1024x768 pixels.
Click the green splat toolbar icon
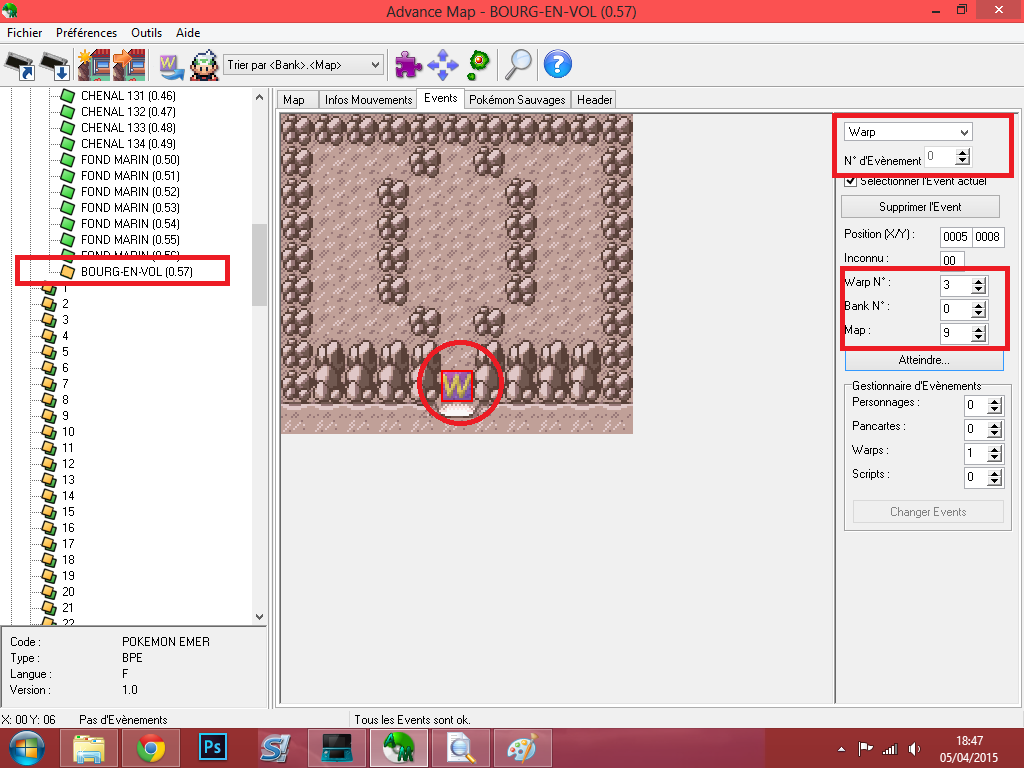tap(479, 64)
